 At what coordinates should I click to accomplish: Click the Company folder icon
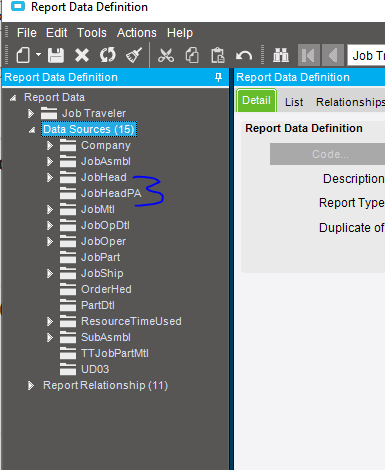pos(68,145)
